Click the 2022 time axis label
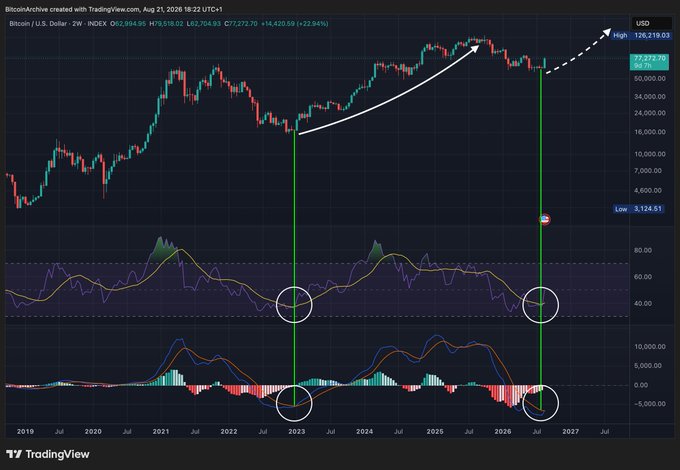The height and width of the screenshot is (470, 680). [229, 431]
